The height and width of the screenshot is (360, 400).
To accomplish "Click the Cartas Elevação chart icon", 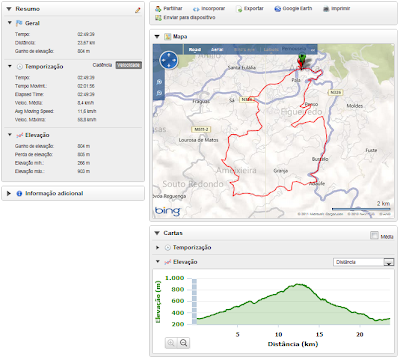I will point(168,262).
